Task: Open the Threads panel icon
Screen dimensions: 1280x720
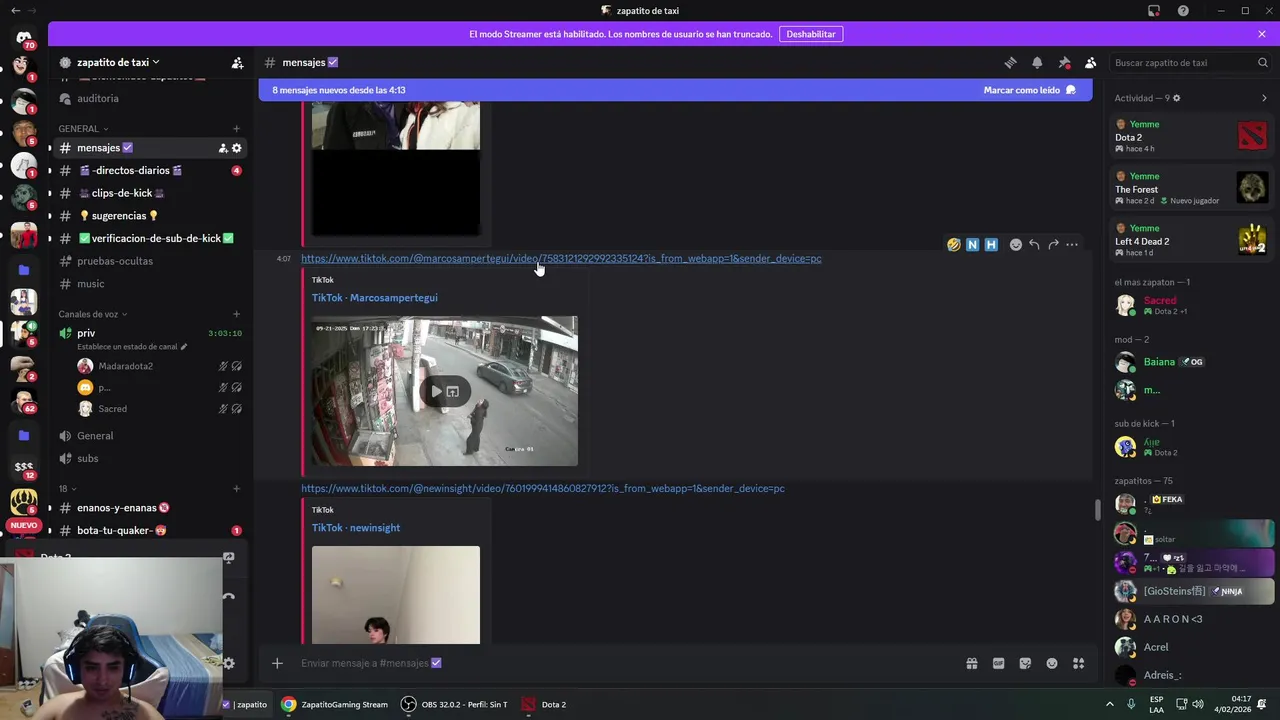Action: coord(1010,62)
